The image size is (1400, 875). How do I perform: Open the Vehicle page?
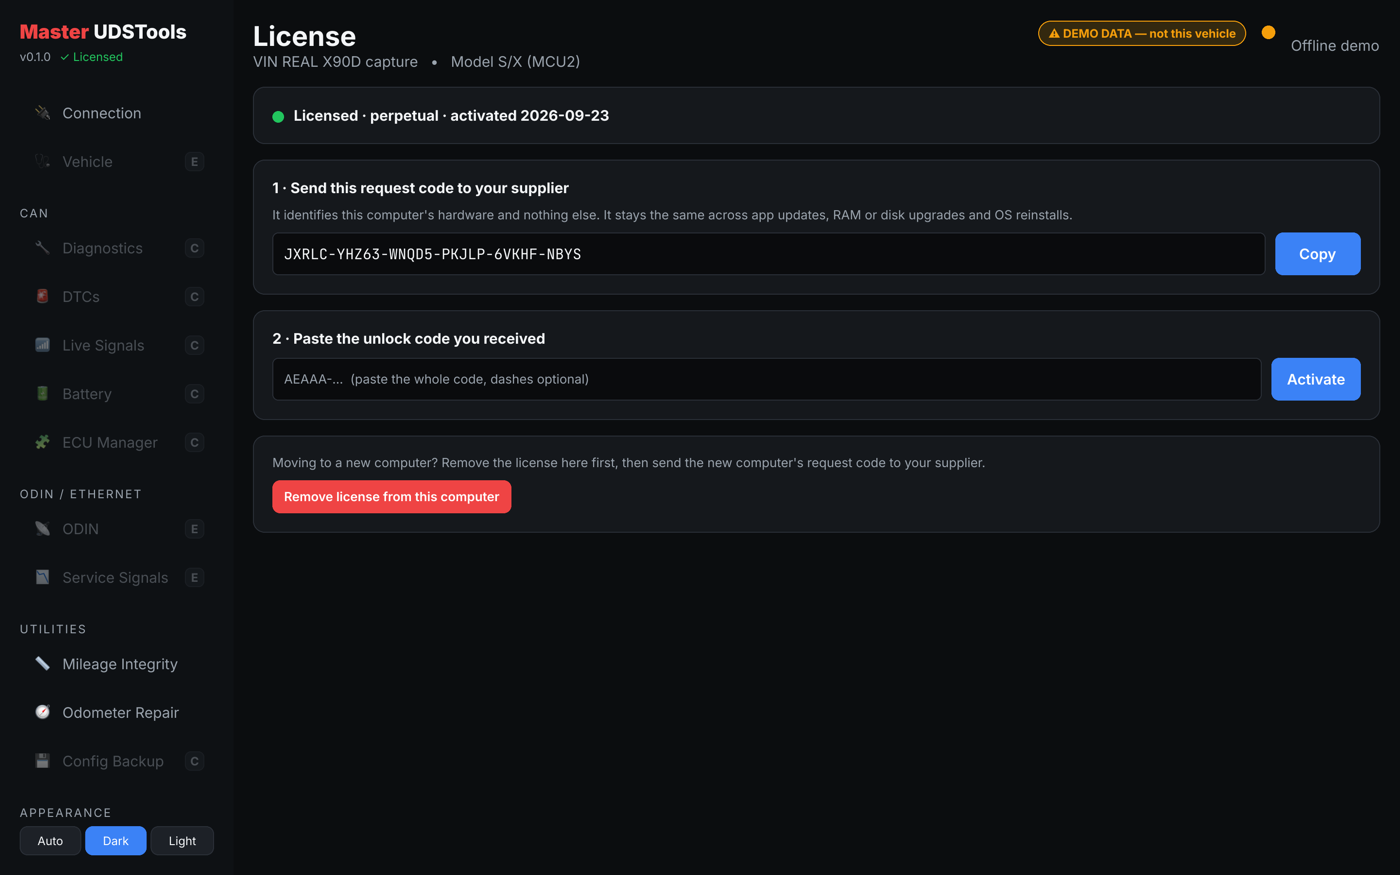pos(117,161)
